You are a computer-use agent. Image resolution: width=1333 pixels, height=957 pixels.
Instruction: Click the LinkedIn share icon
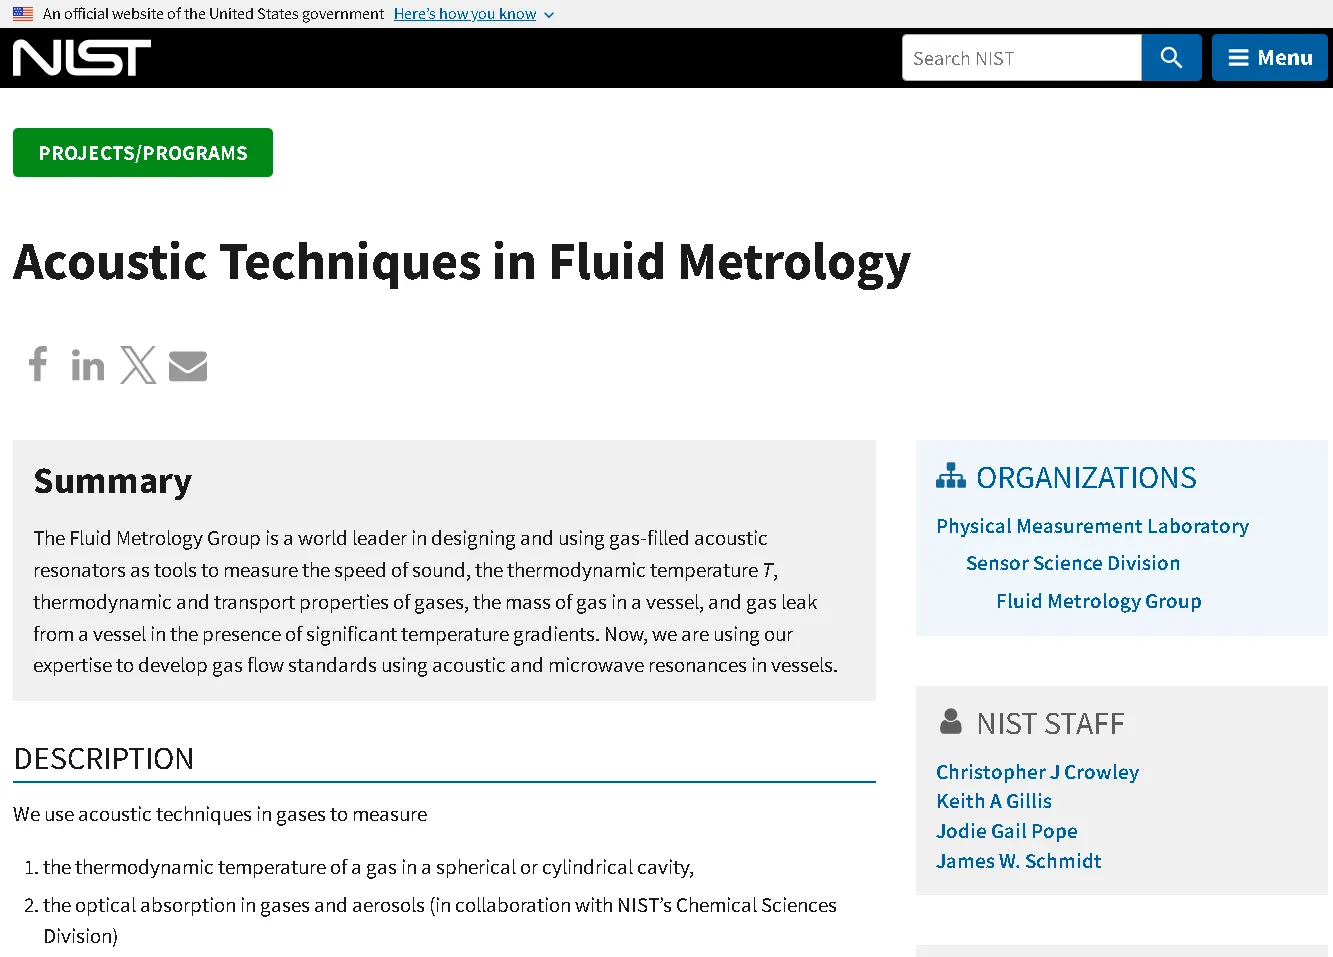[x=88, y=365]
